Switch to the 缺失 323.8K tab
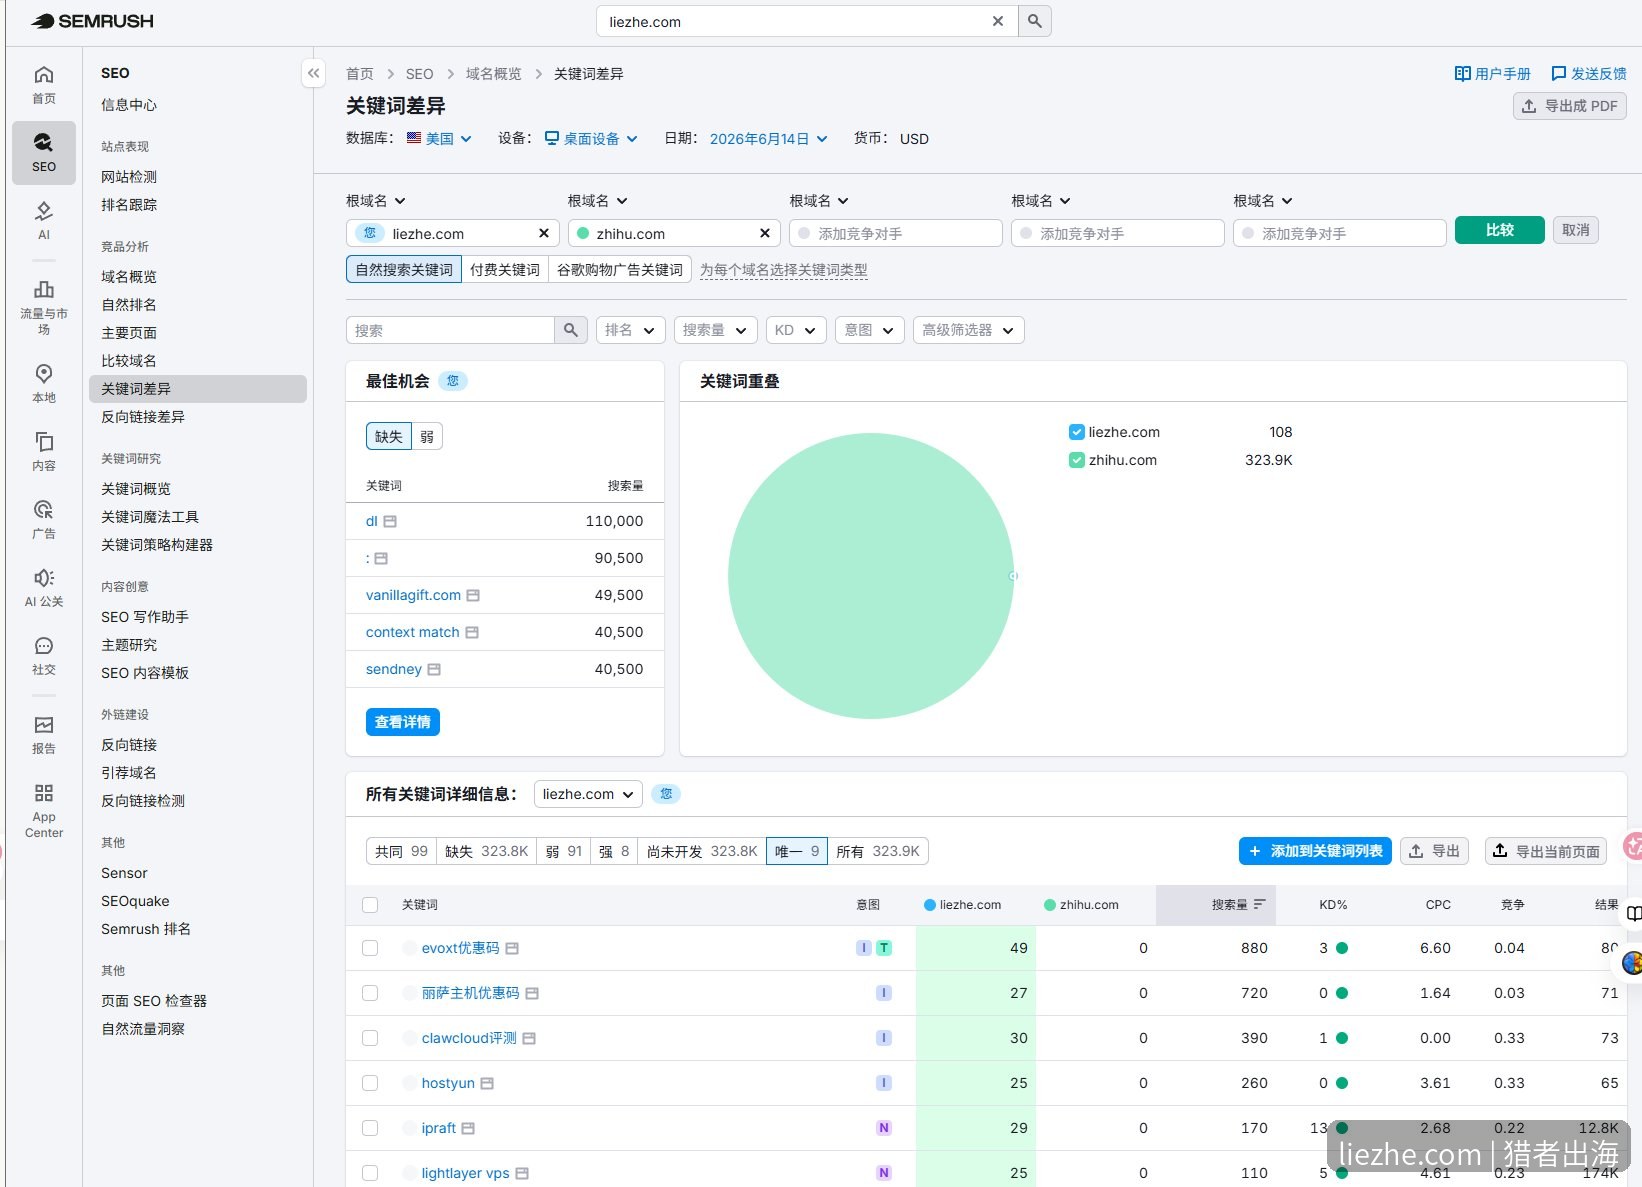1642x1187 pixels. (486, 851)
